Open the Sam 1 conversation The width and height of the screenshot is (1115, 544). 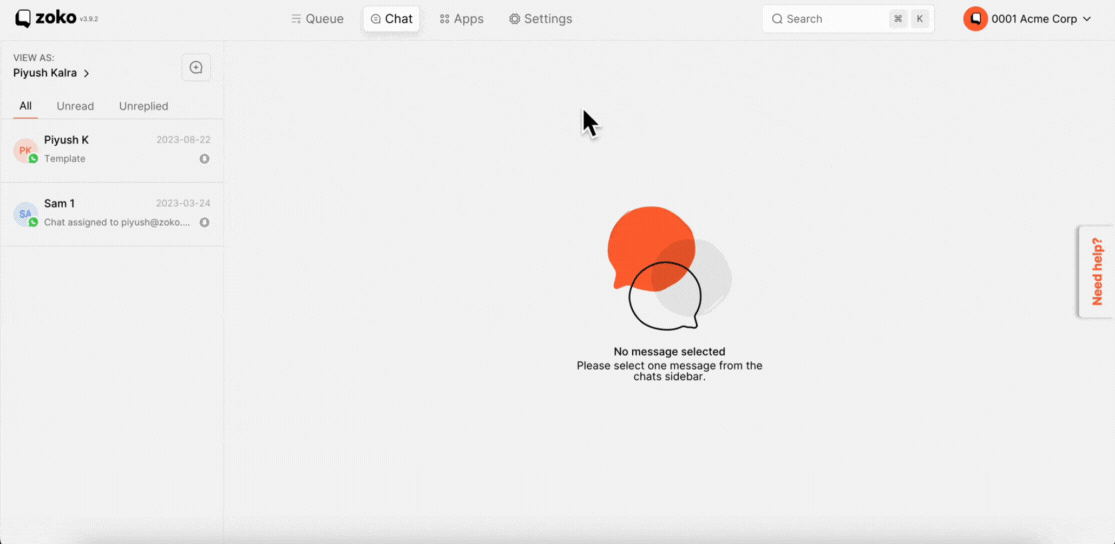click(112, 214)
